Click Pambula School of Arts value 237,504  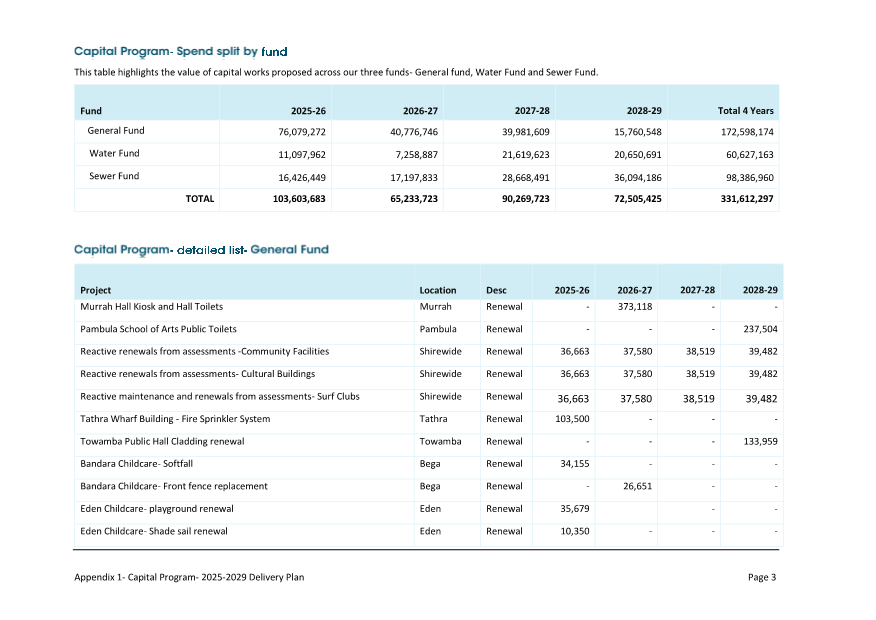(x=760, y=329)
